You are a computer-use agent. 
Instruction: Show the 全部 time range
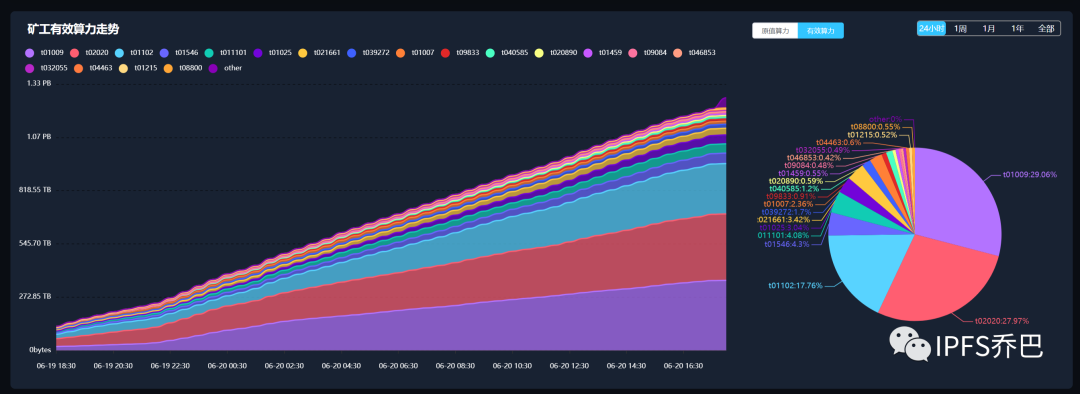[1046, 28]
